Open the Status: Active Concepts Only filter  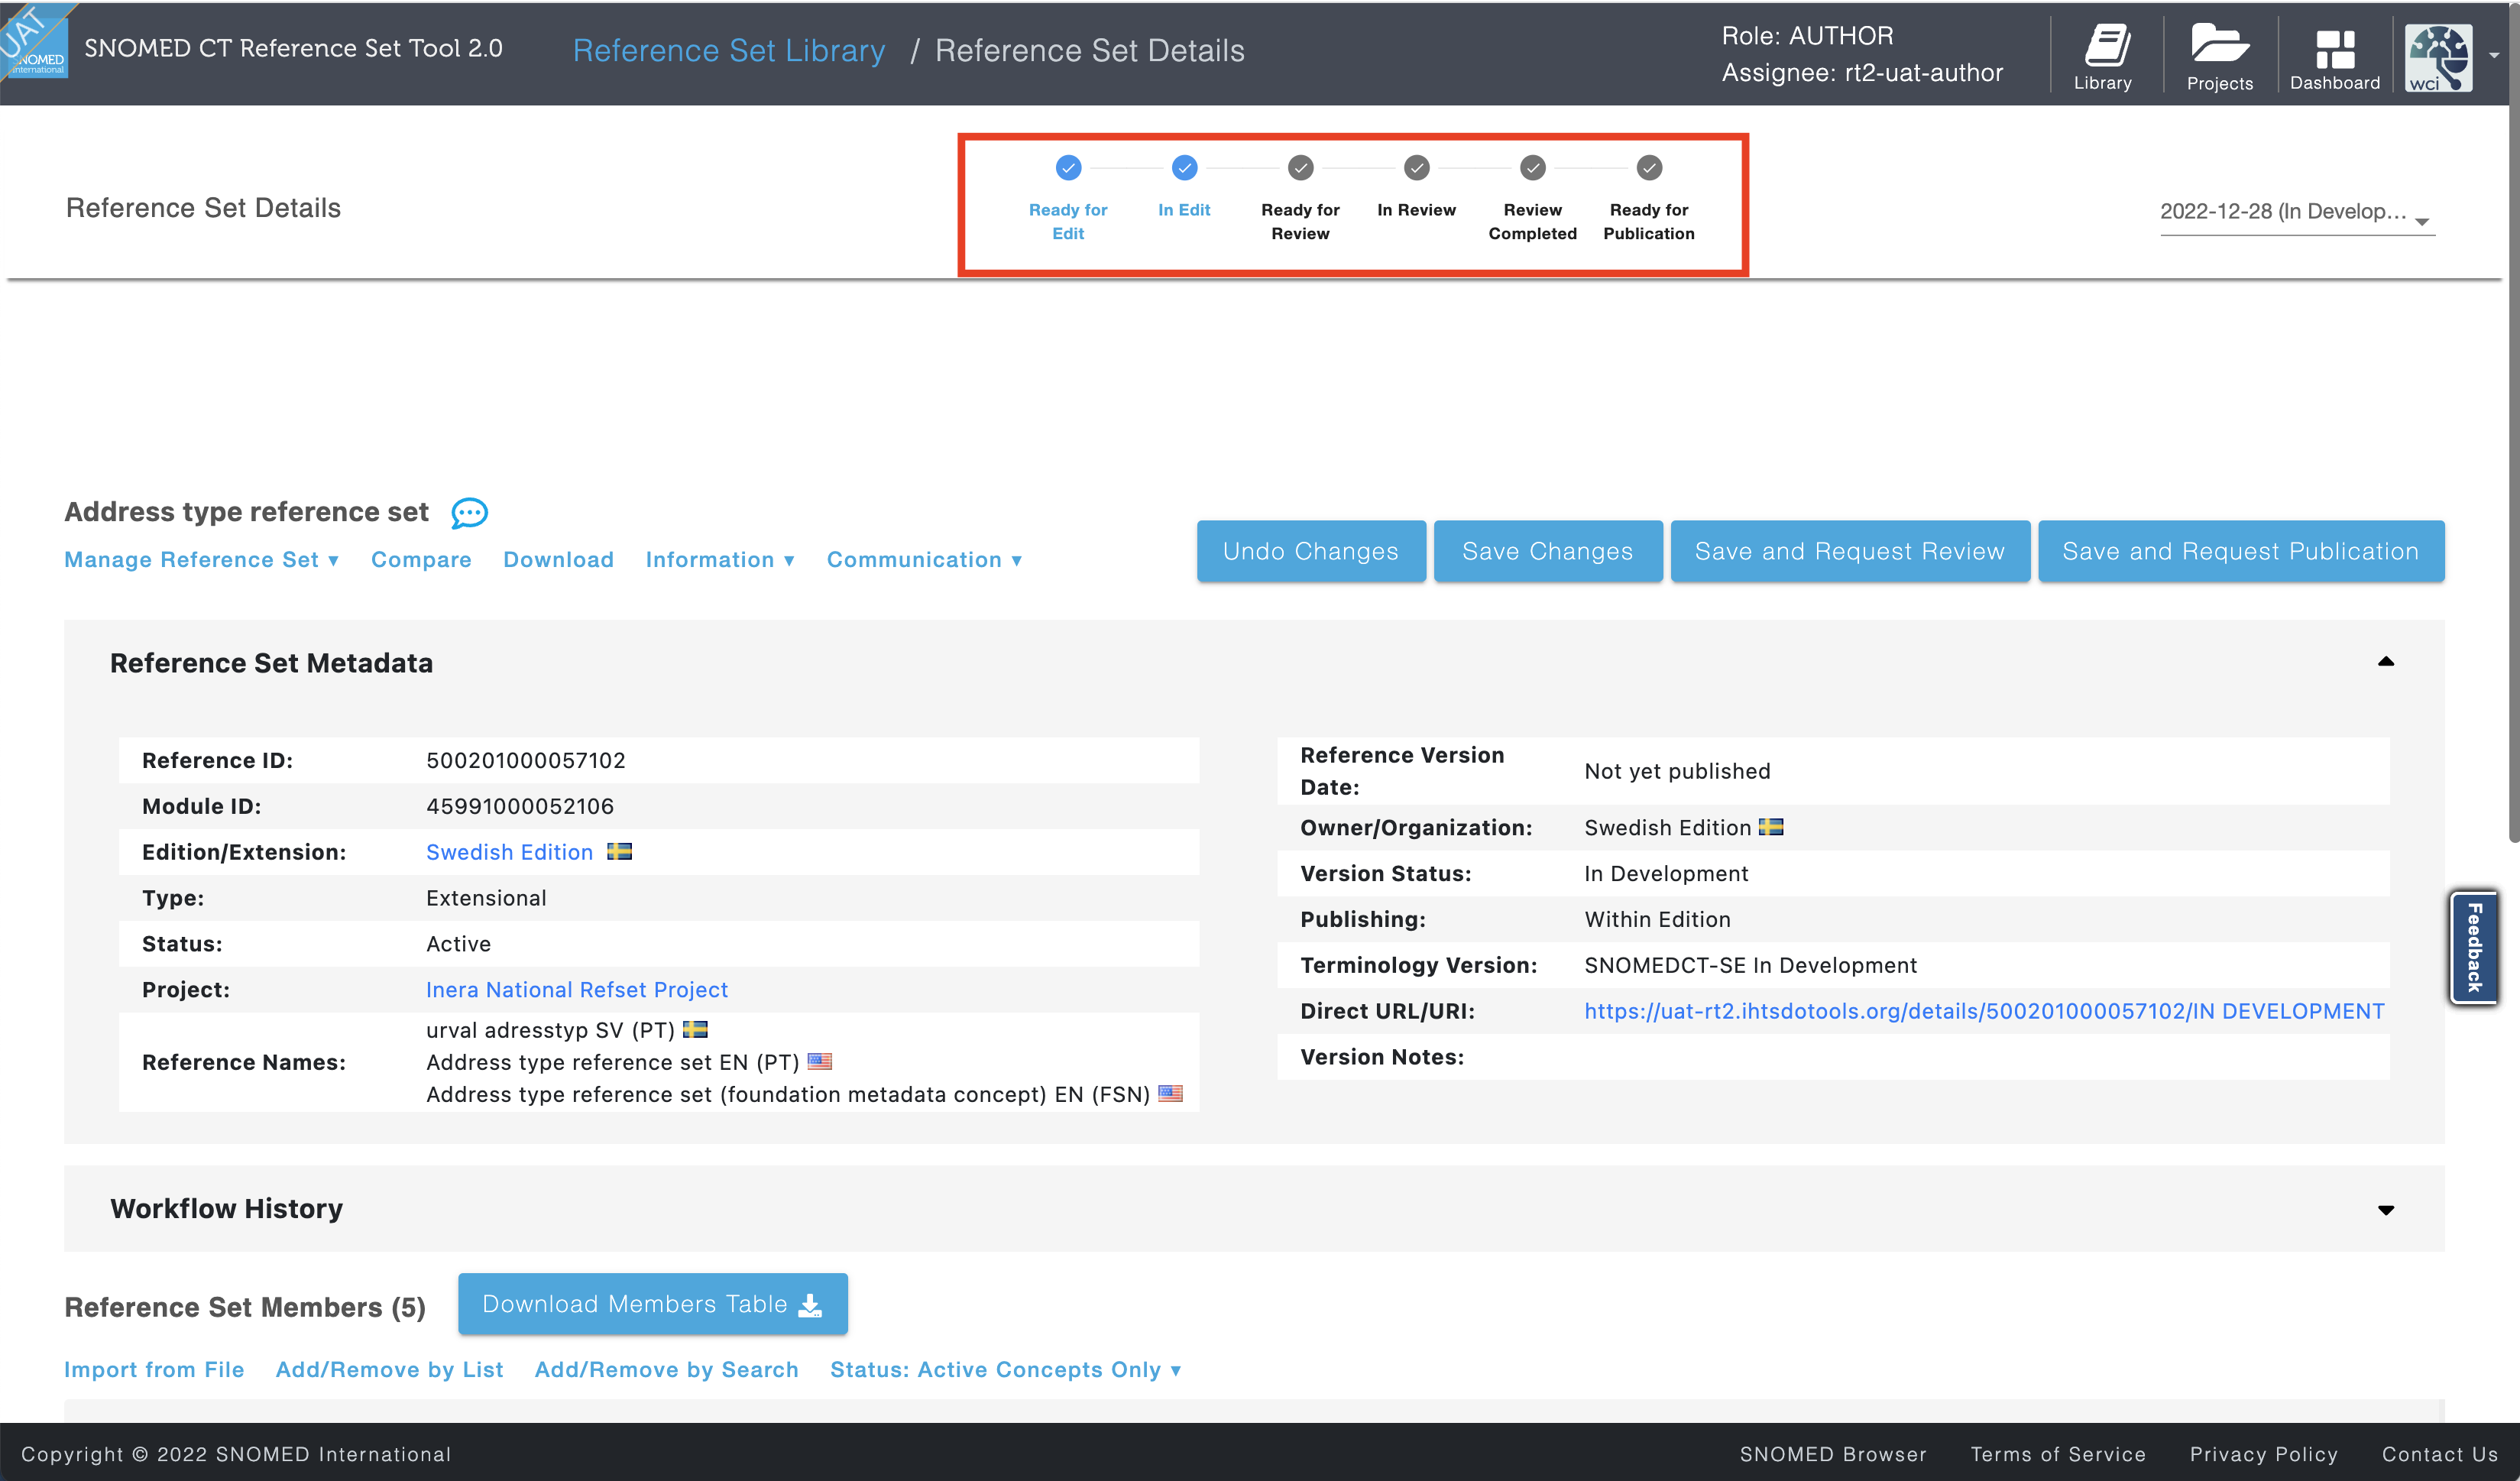[x=1005, y=1369]
